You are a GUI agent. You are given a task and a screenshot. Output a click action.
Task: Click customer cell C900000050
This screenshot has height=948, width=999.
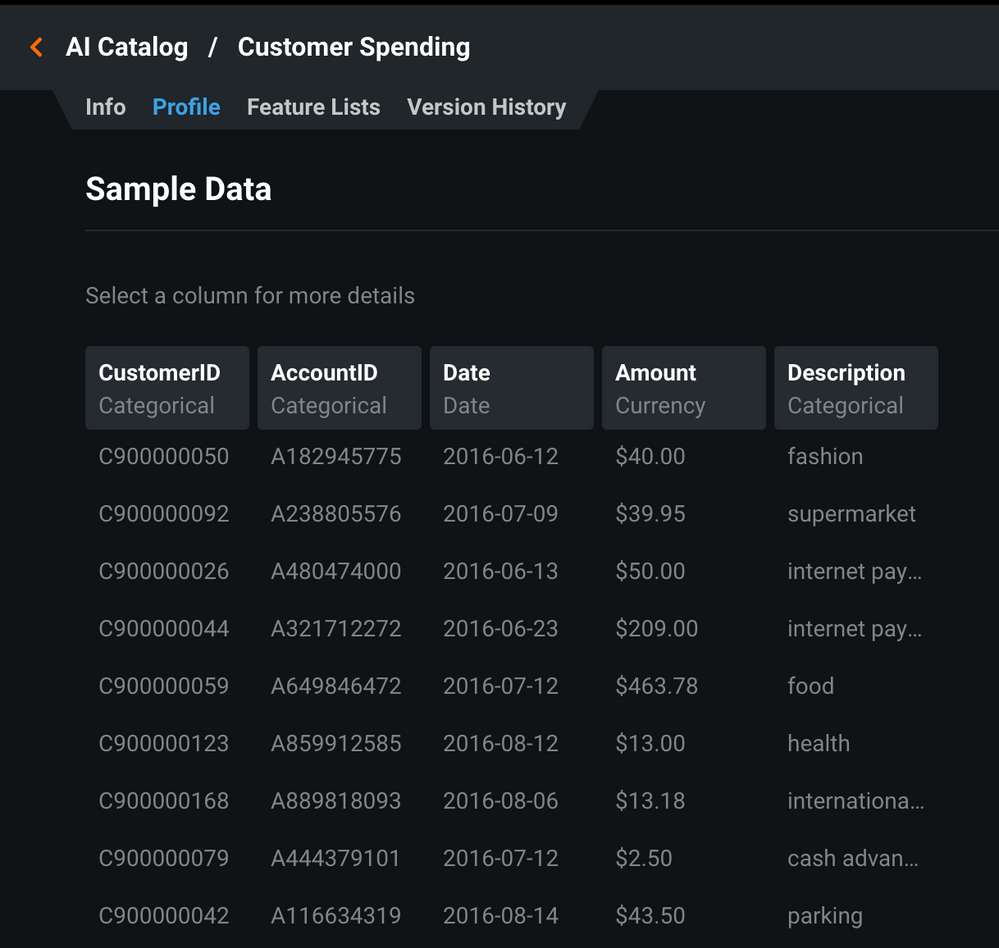[x=164, y=457]
